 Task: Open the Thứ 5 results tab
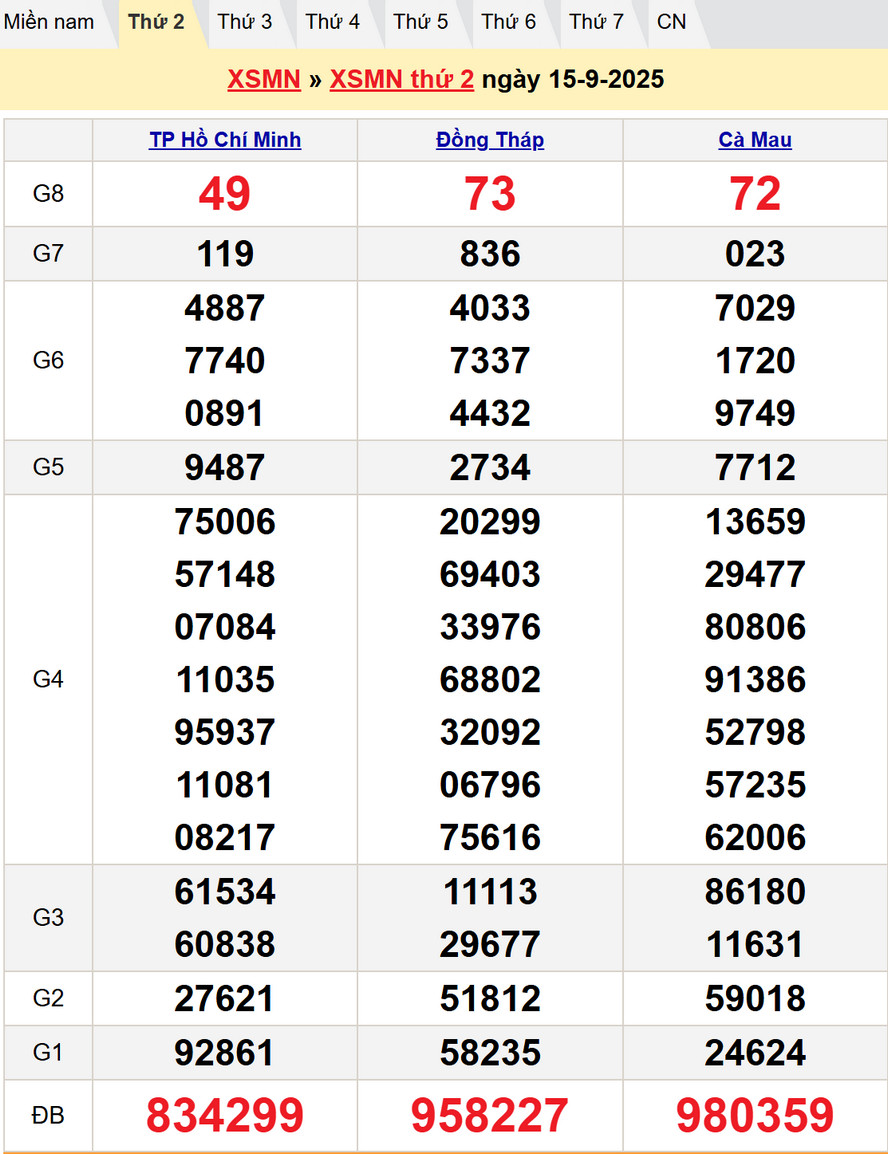click(421, 22)
